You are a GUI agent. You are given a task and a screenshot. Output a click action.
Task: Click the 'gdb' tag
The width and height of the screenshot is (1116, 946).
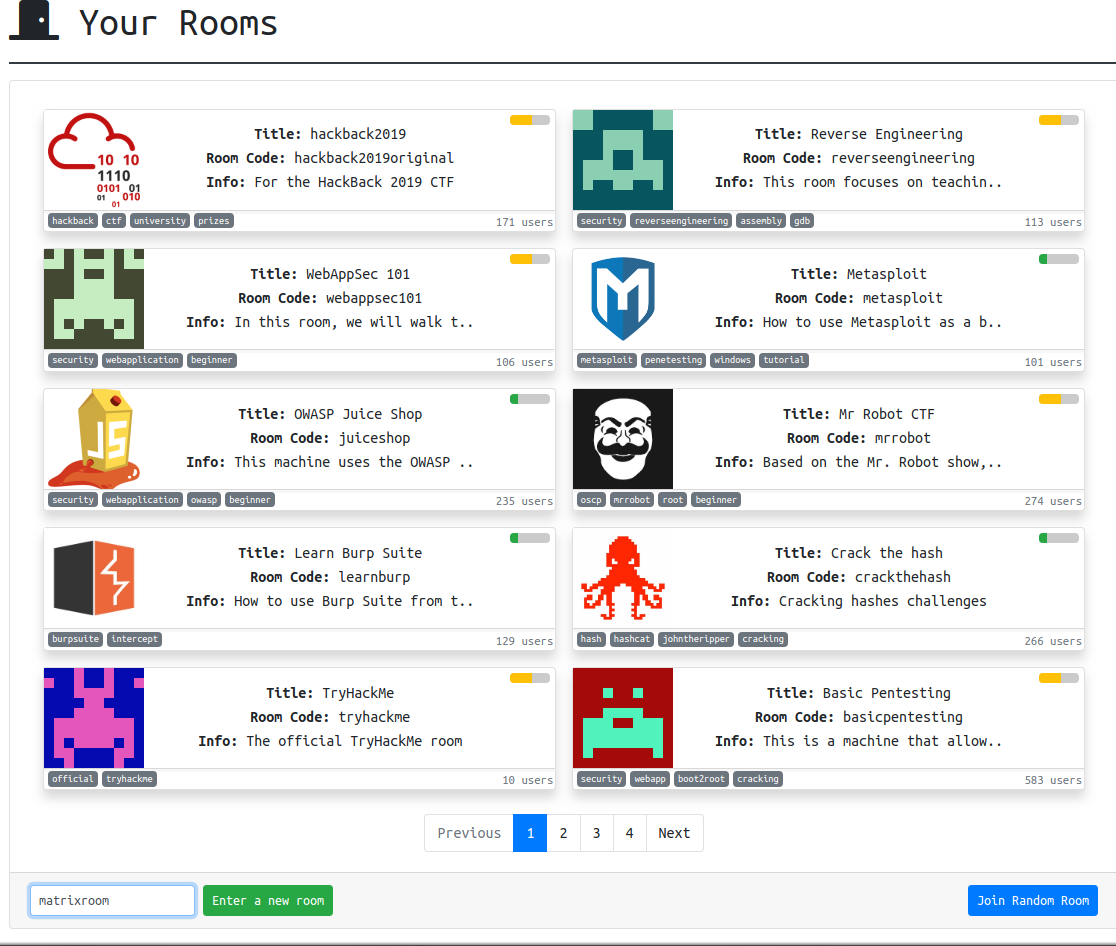click(x=802, y=221)
